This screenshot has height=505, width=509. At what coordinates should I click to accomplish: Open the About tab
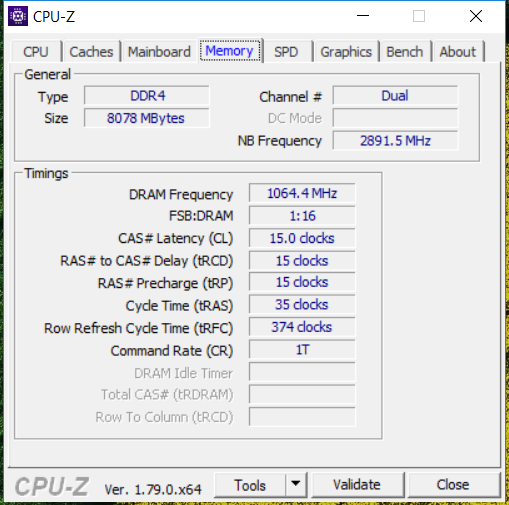tap(458, 52)
